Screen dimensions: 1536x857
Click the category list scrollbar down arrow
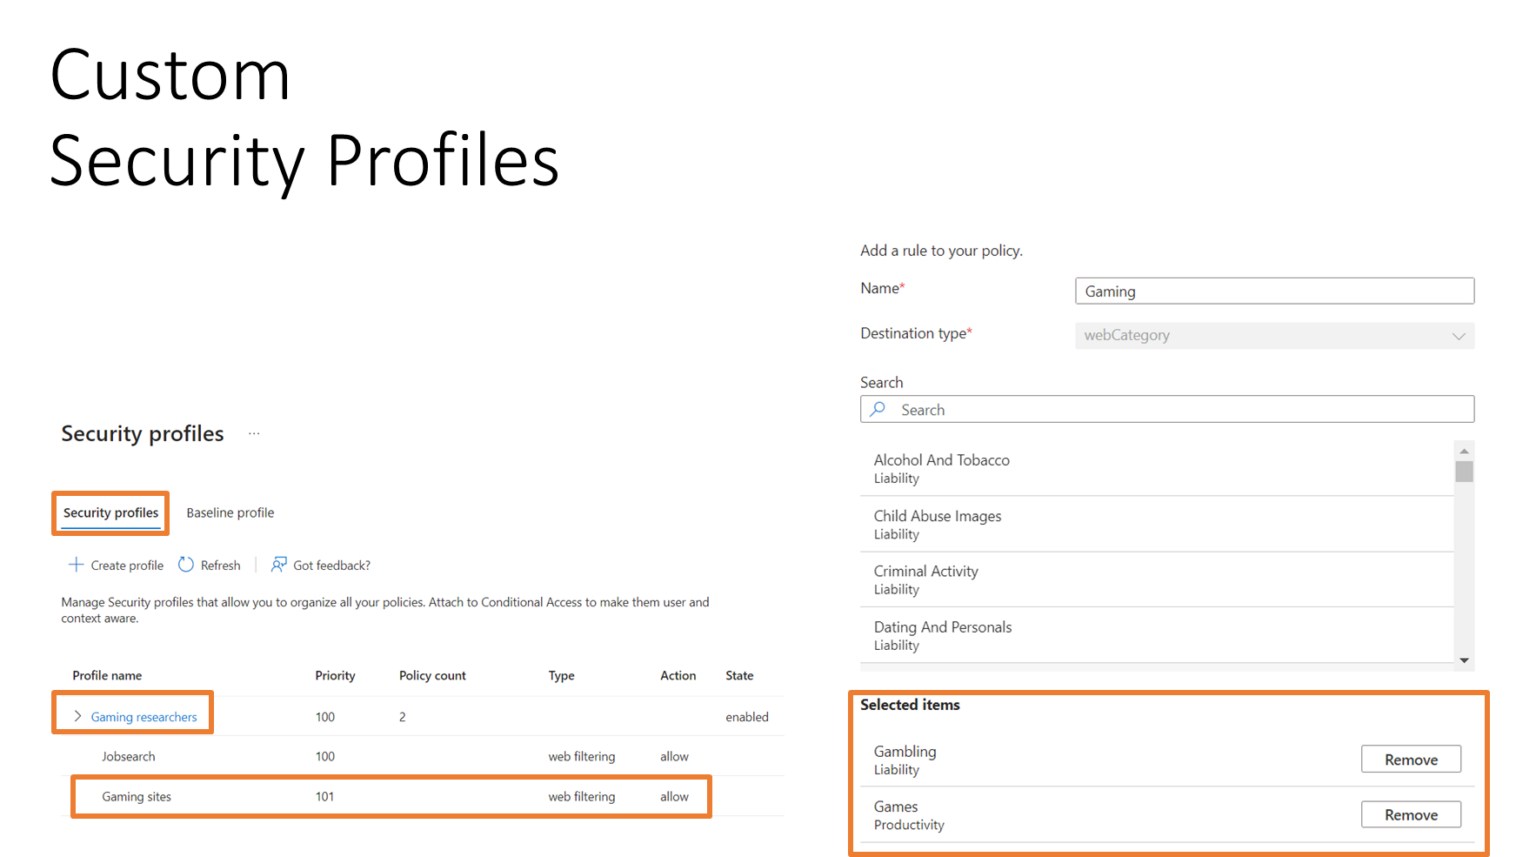tap(1464, 660)
